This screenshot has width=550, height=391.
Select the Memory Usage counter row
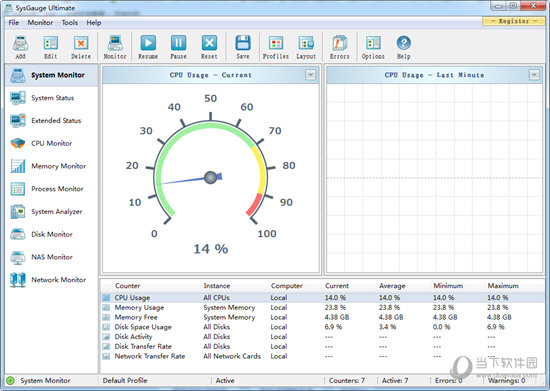pyautogui.click(x=323, y=308)
